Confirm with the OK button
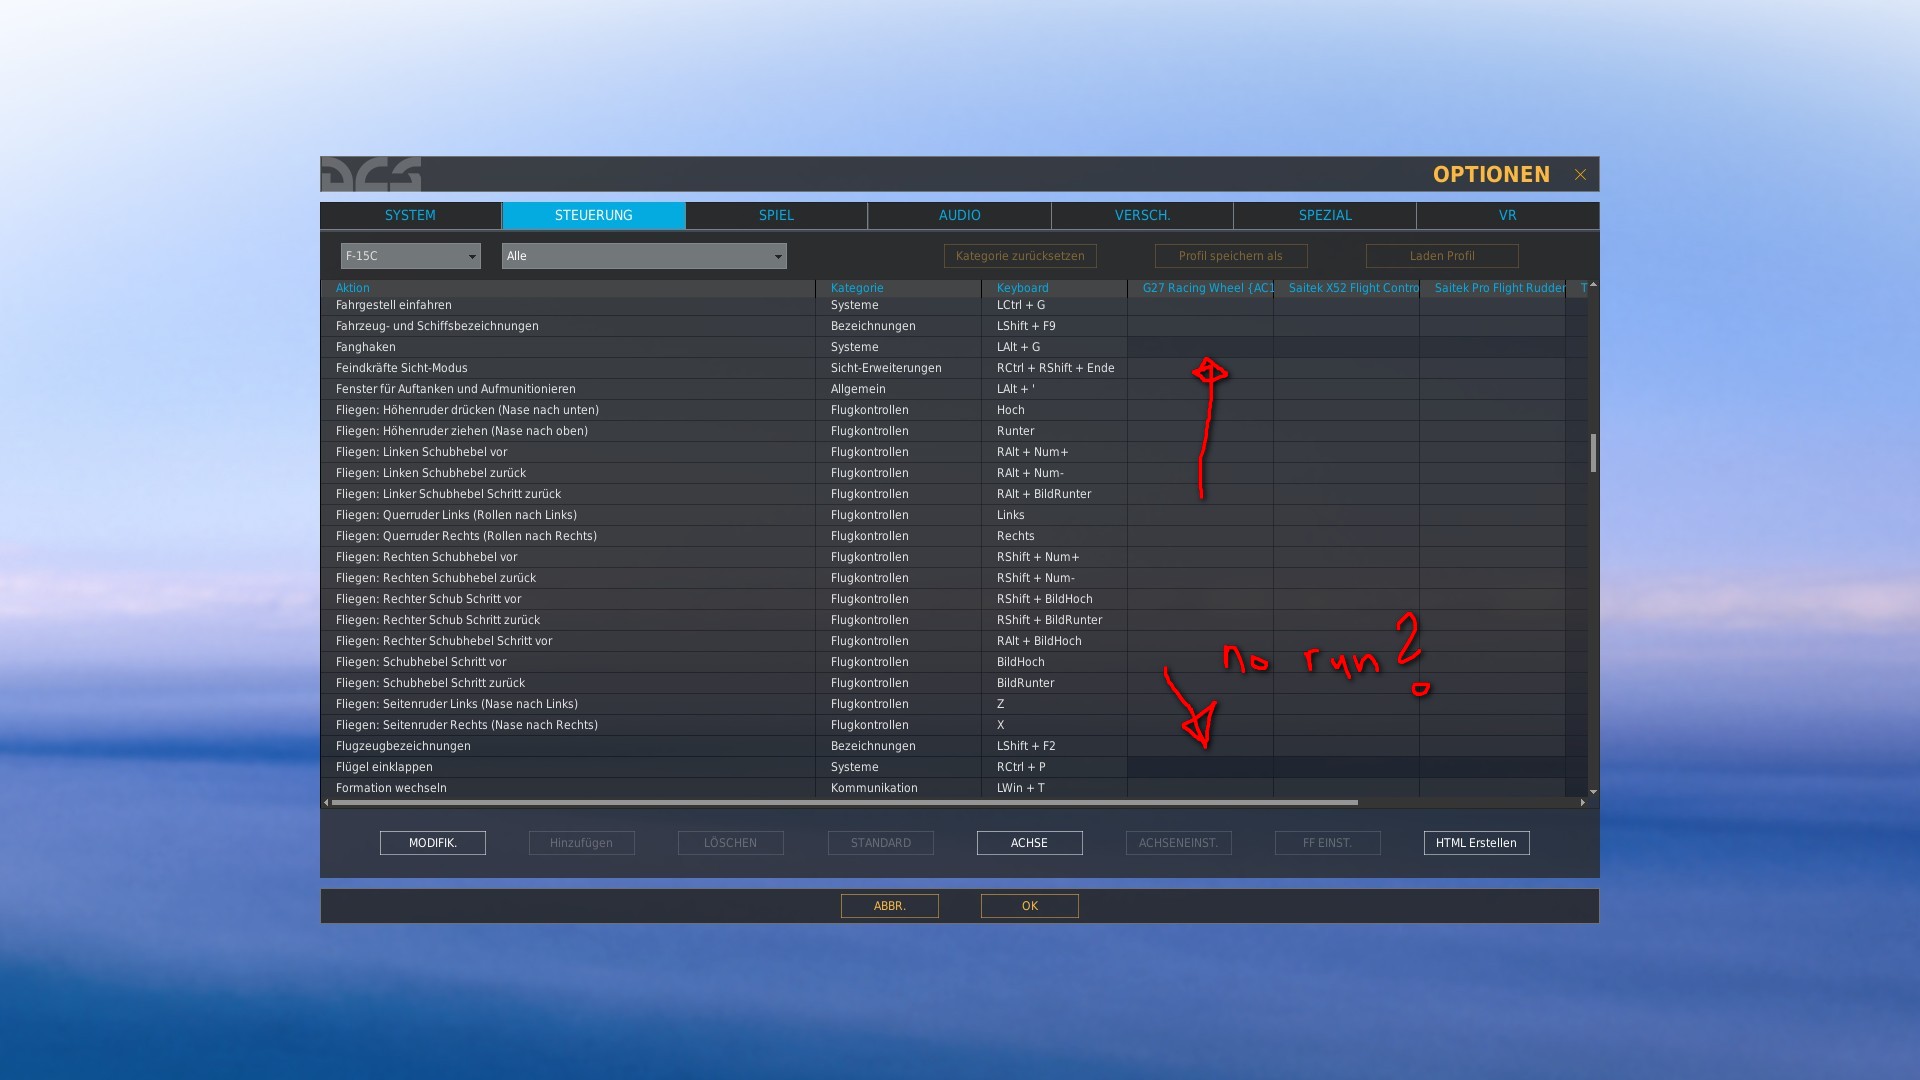The image size is (1920, 1080). [1030, 906]
